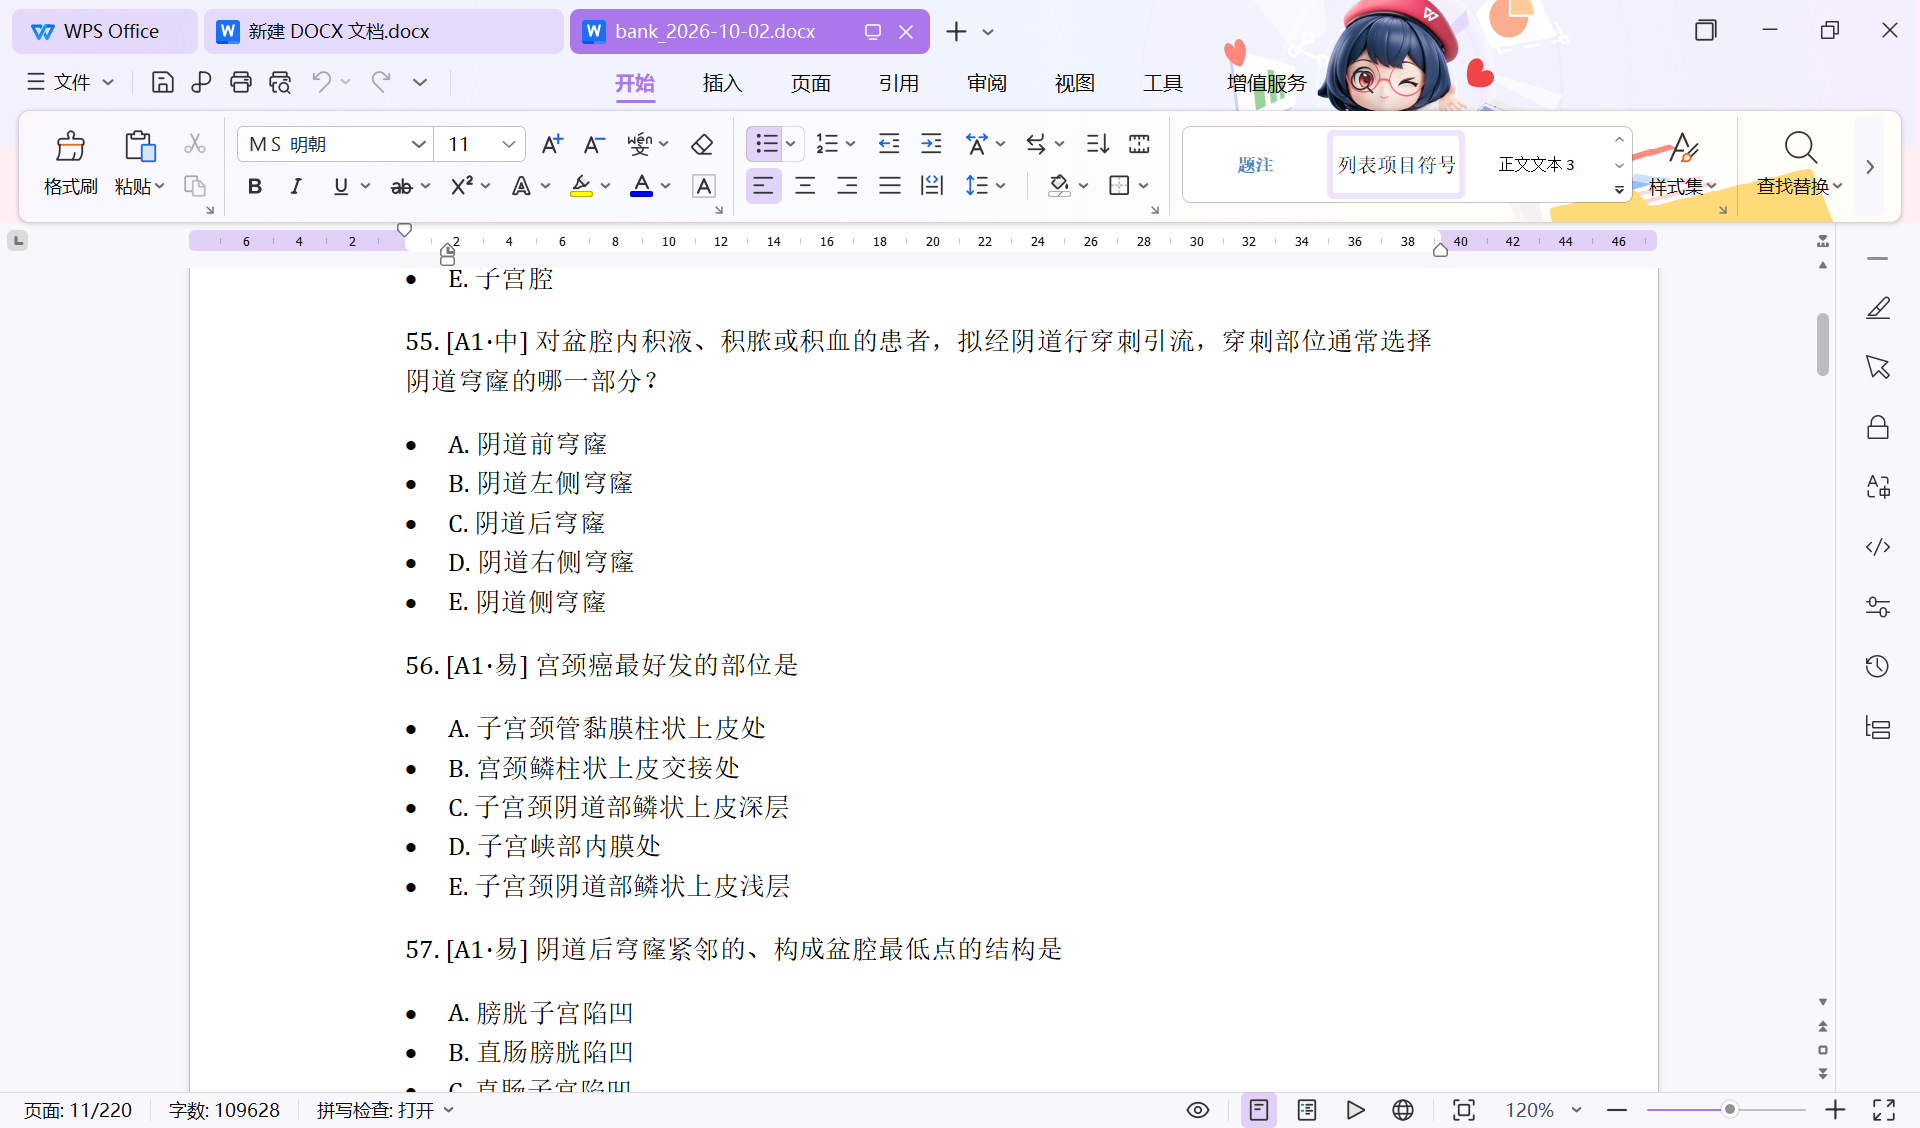Viewport: 1920px width, 1128px height.
Task: Click the Print Preview icon
Action: 280,82
